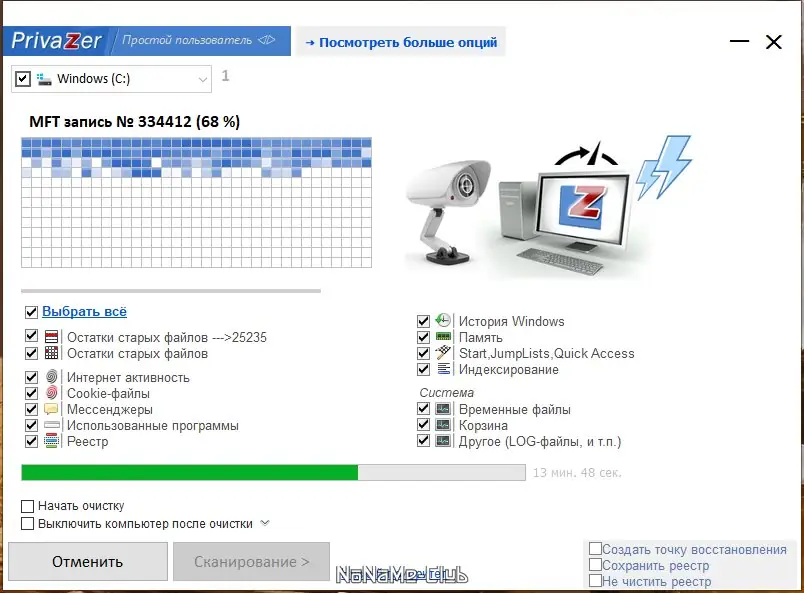Image resolution: width=804 pixels, height=593 pixels.
Task: Click the monitor icon for Временные файлы
Action: pyautogui.click(x=443, y=409)
